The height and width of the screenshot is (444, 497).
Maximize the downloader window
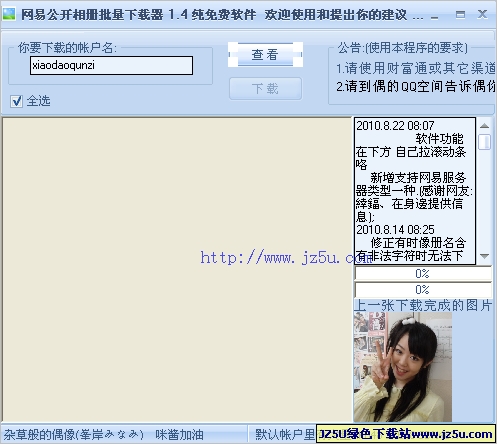(x=460, y=14)
